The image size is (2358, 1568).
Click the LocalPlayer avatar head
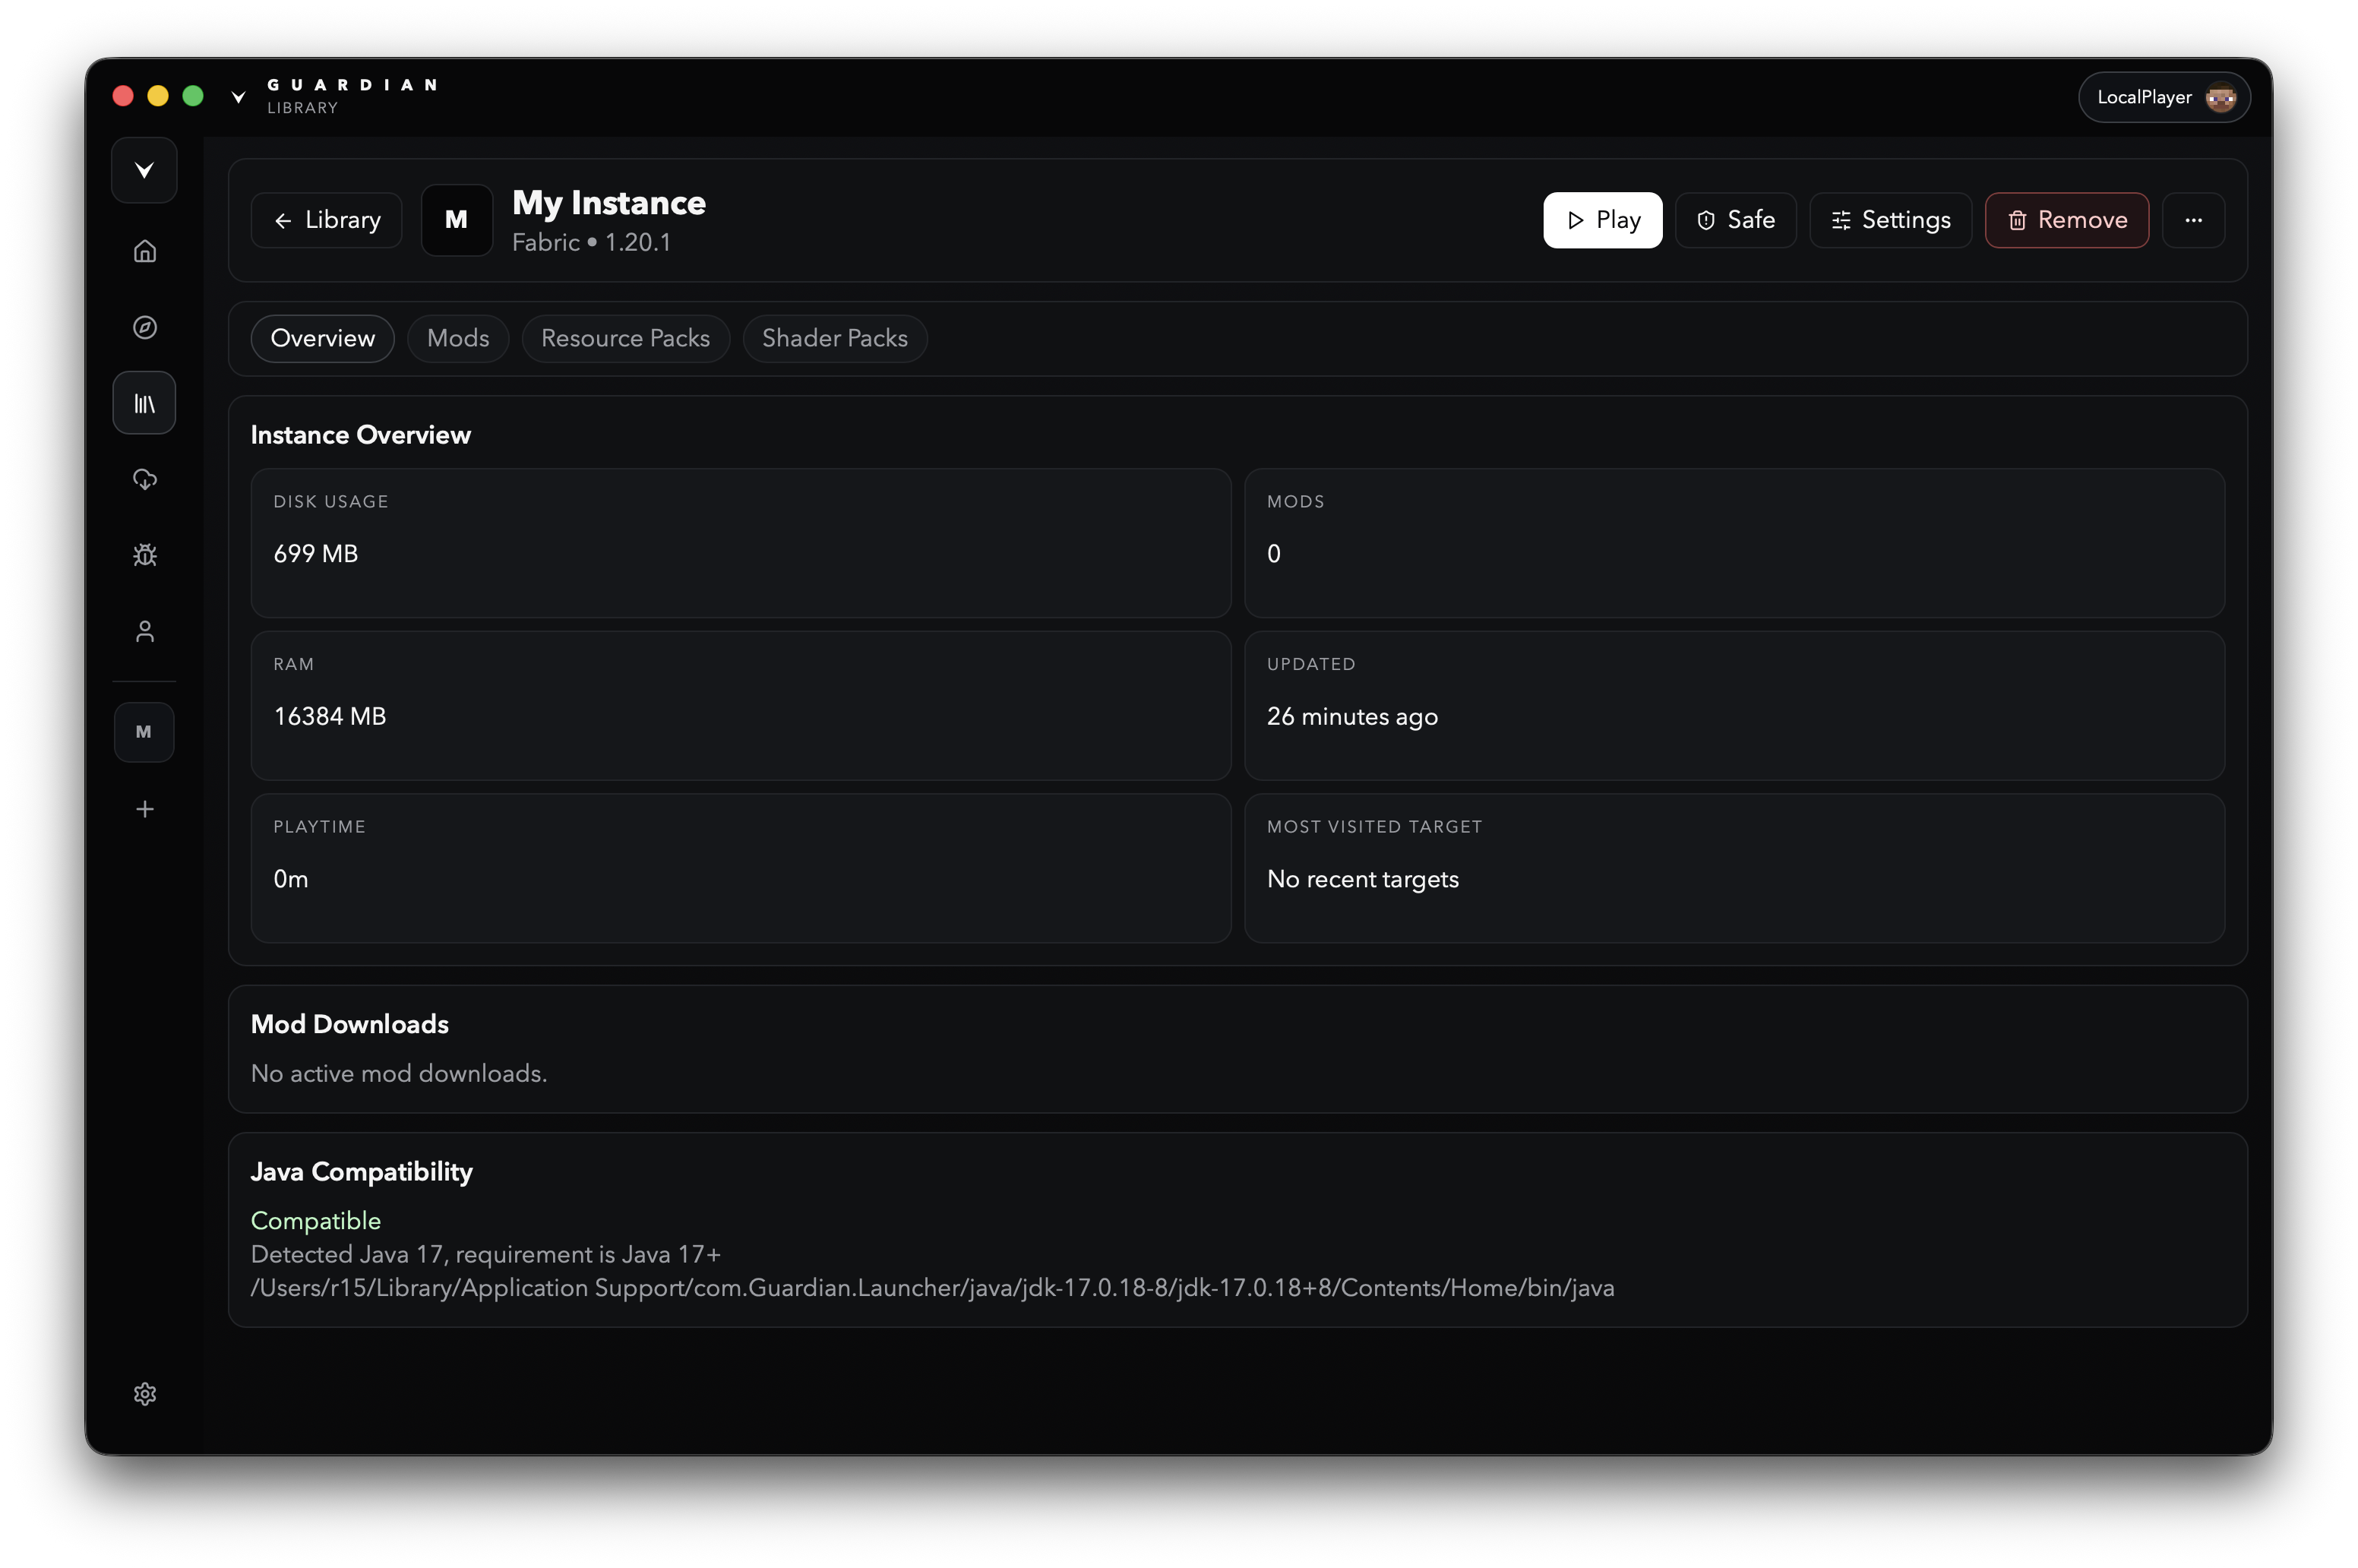click(x=2221, y=97)
